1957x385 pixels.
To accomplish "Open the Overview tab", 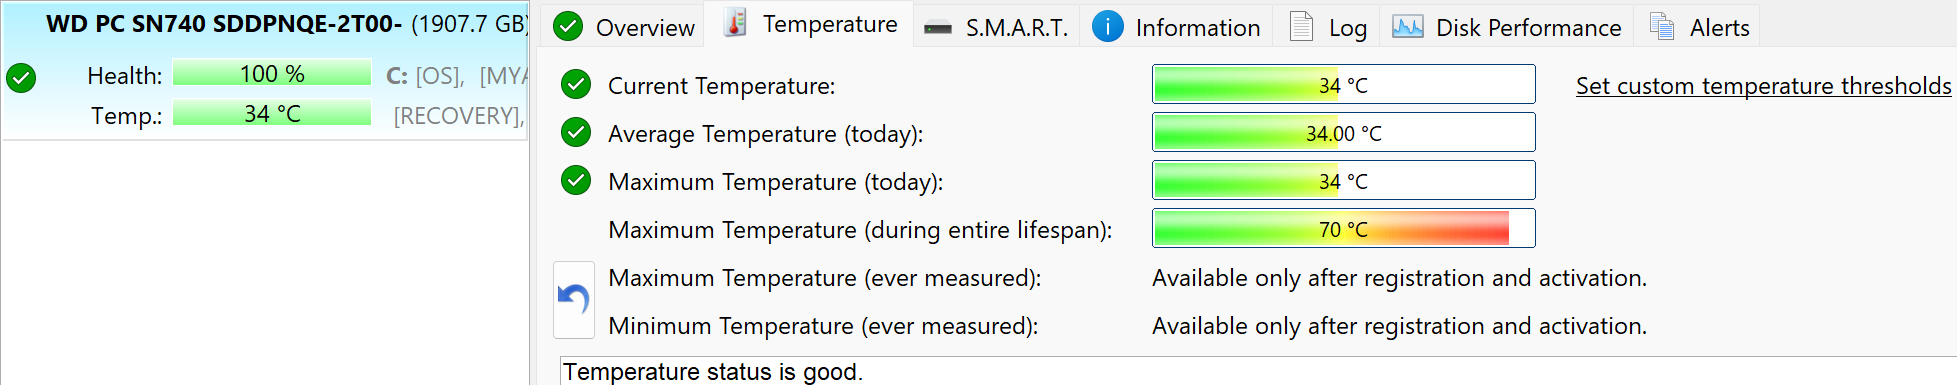I will coord(624,26).
